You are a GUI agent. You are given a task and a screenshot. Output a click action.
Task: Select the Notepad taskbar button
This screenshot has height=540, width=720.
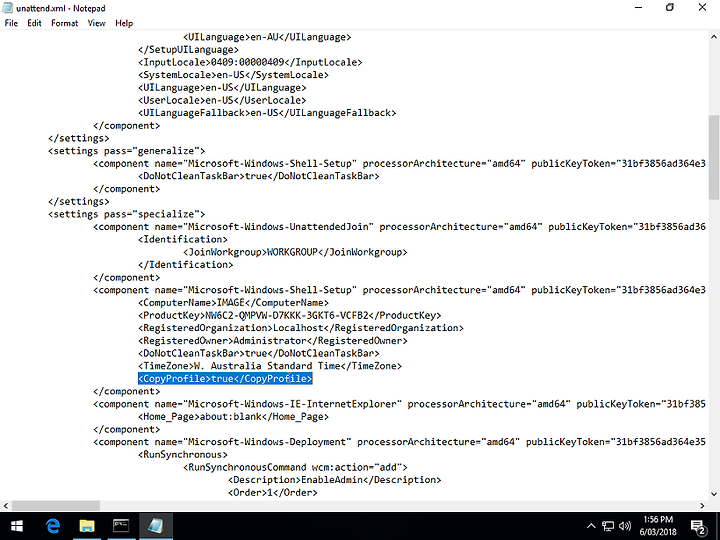156,526
